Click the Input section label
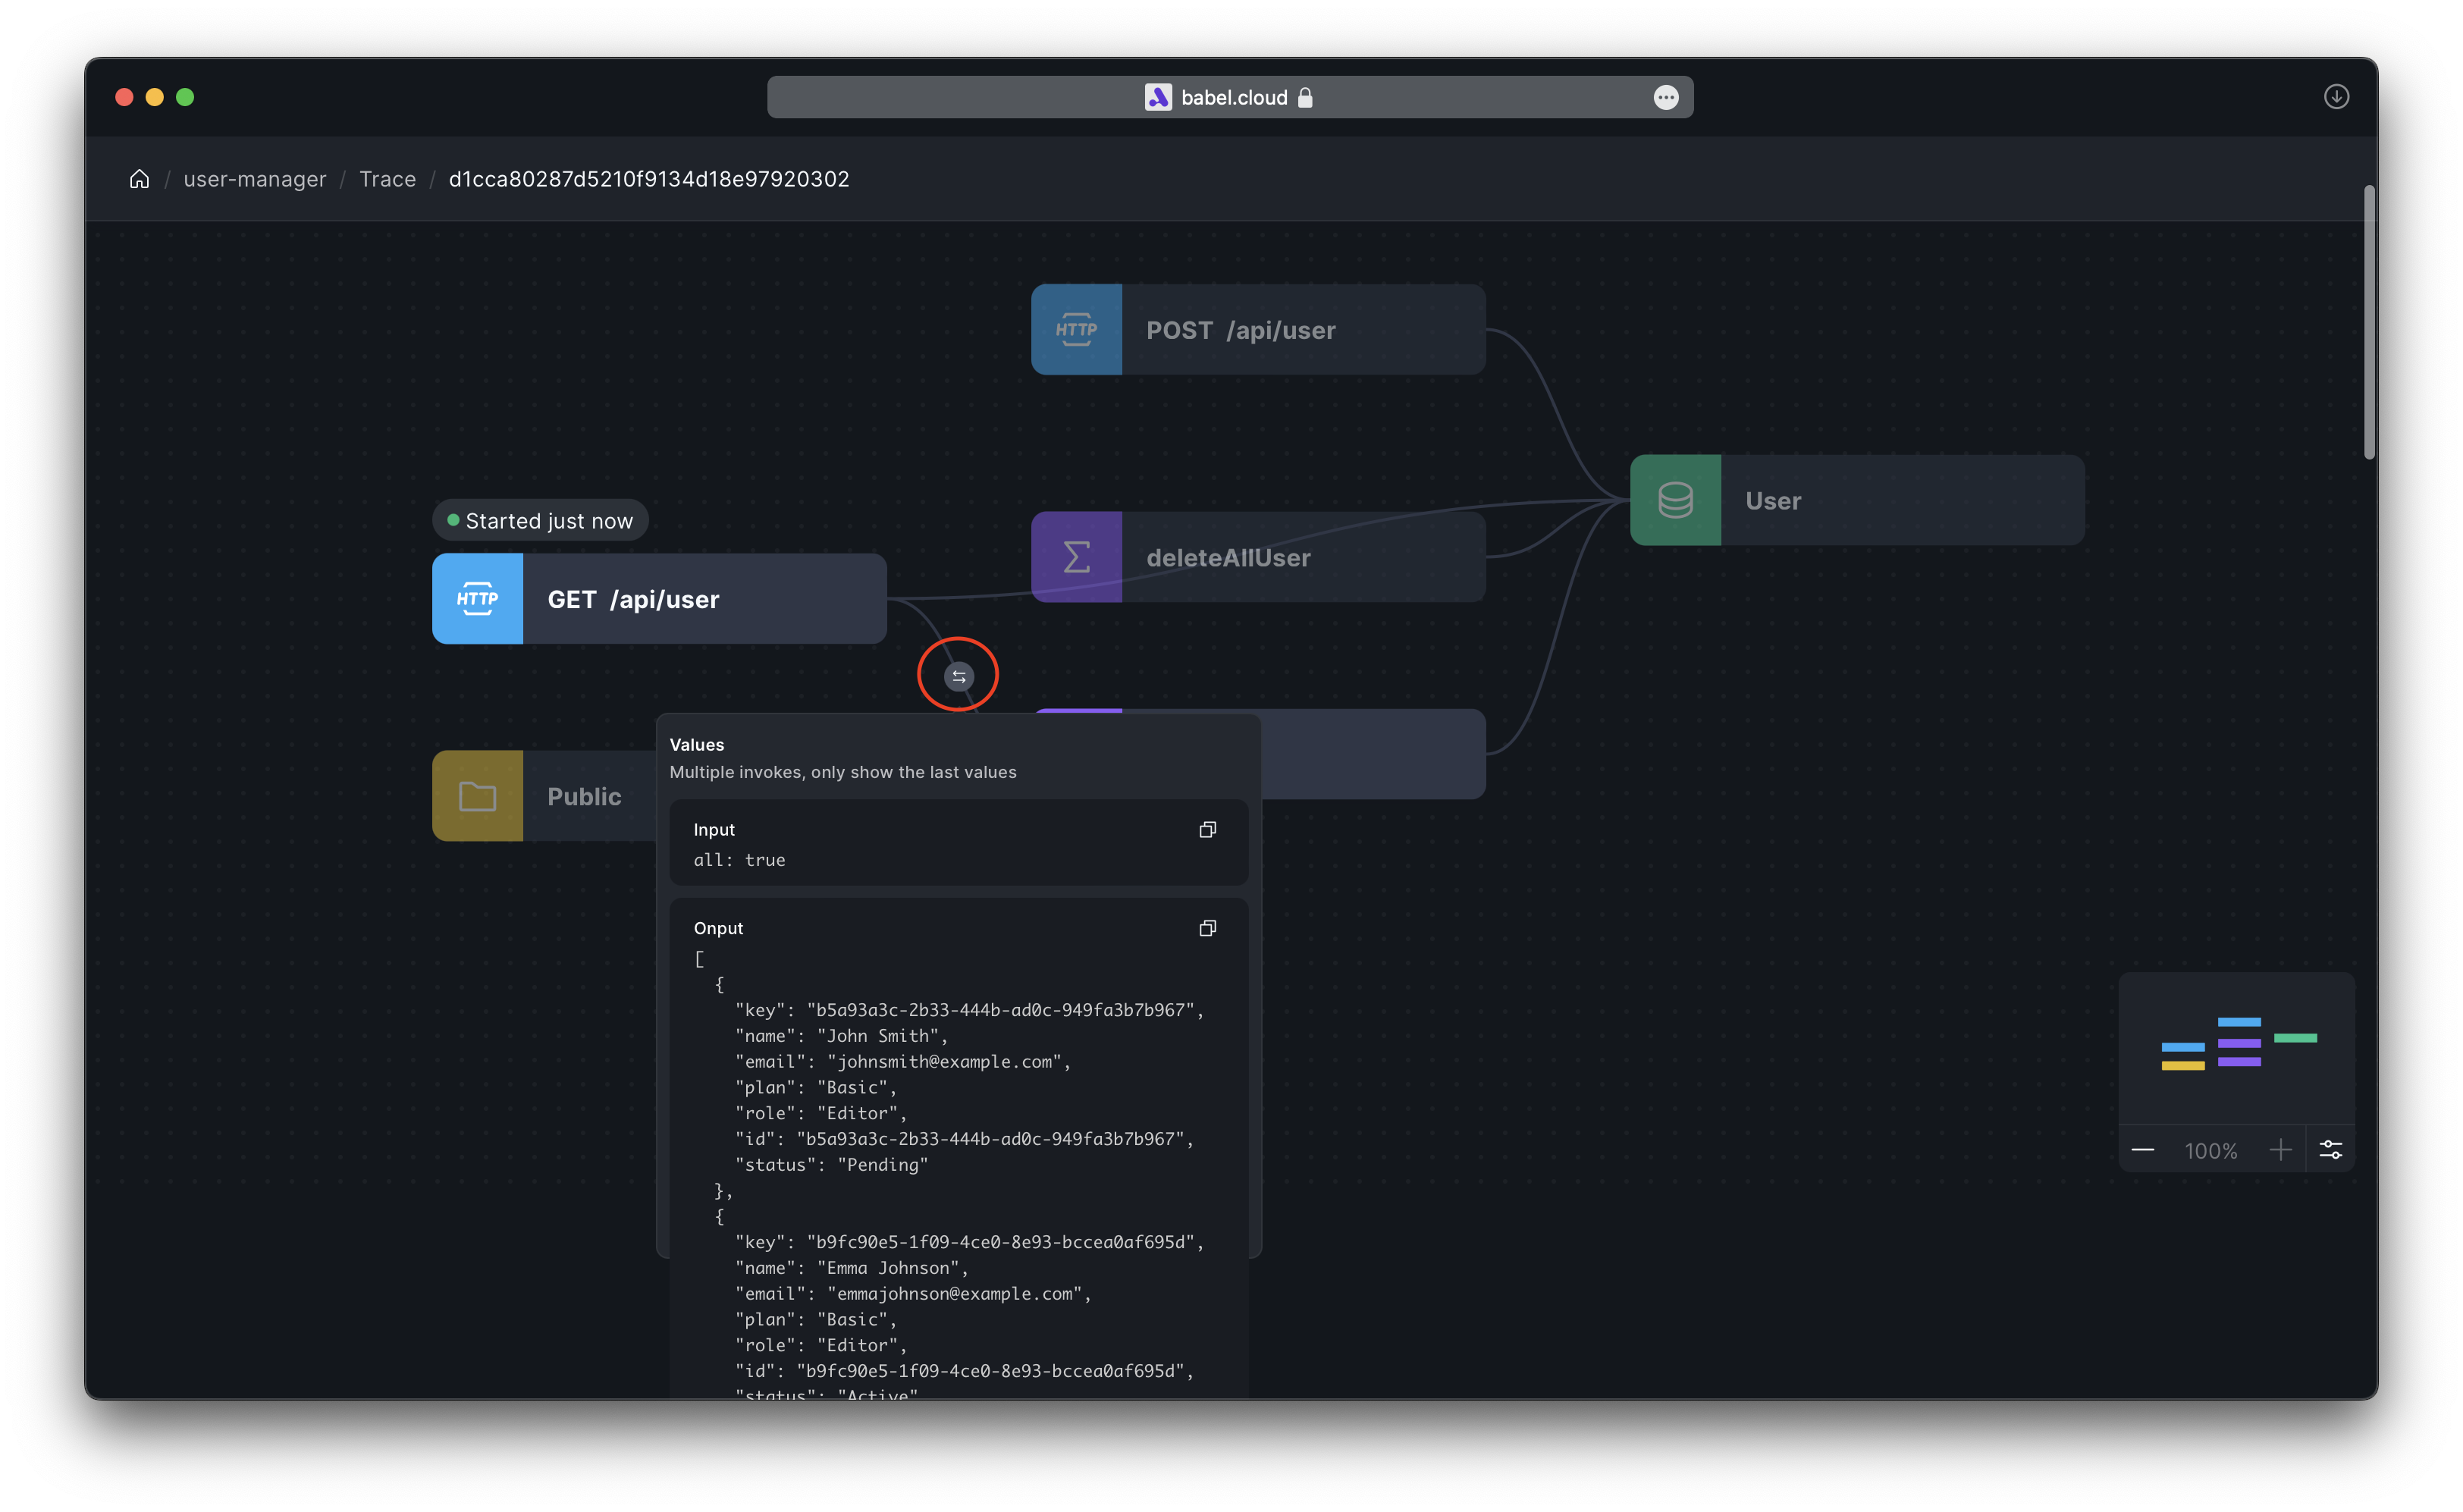The image size is (2463, 1512). tap(714, 830)
